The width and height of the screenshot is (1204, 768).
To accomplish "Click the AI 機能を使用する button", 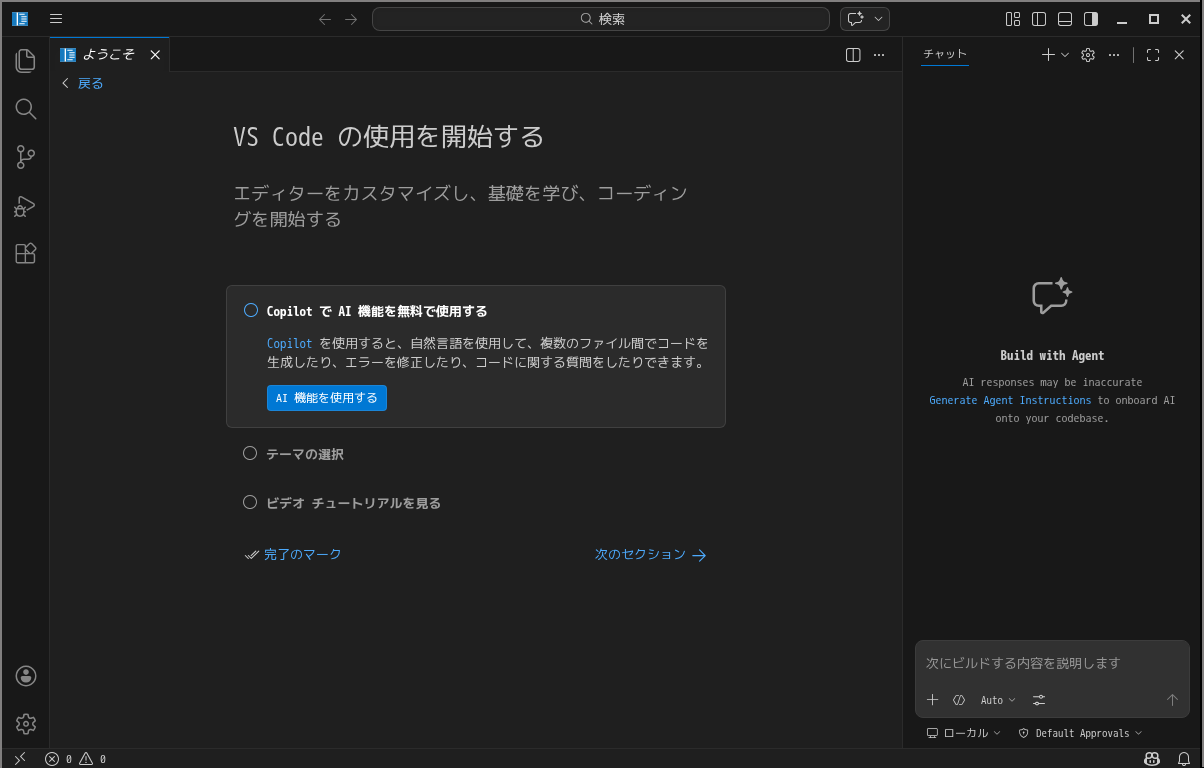I will (x=326, y=398).
